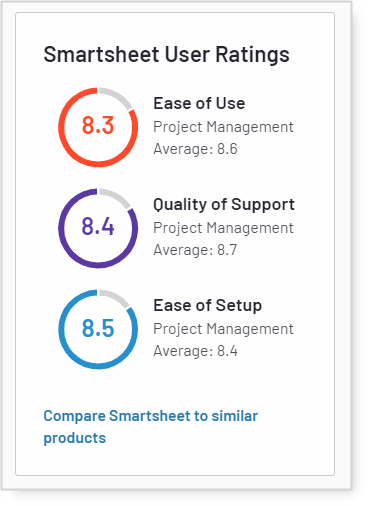The image size is (368, 506).
Task: Click Project Management under Quality of Support
Action: pyautogui.click(x=223, y=228)
